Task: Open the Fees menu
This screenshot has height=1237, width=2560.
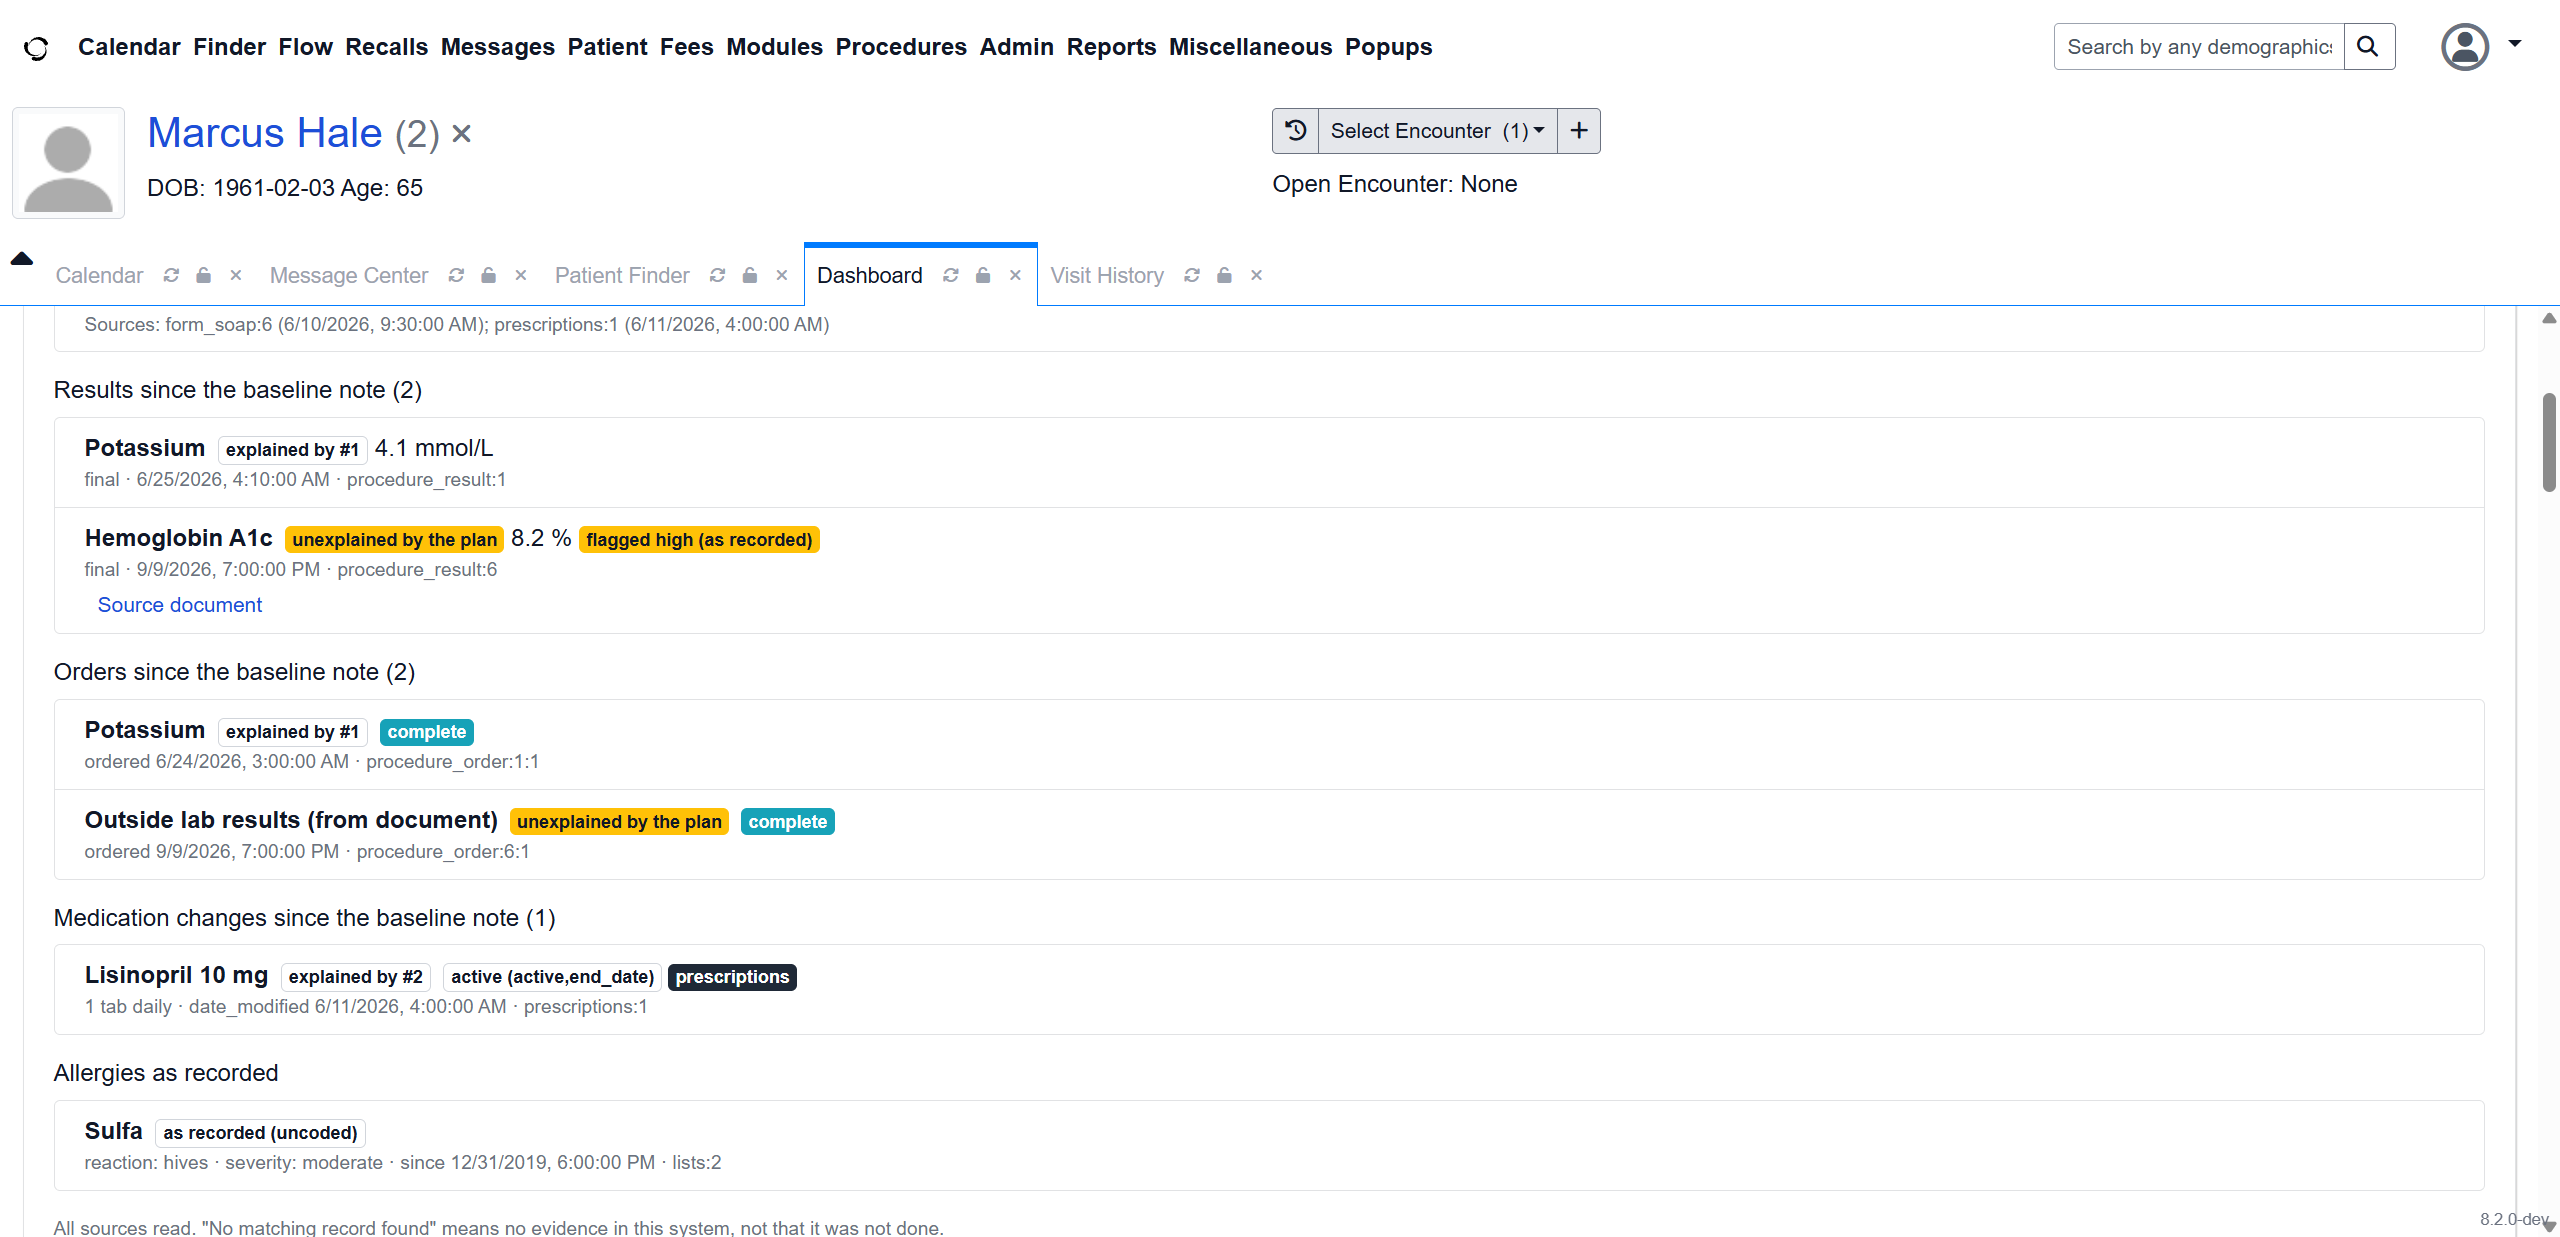Action: 686,47
